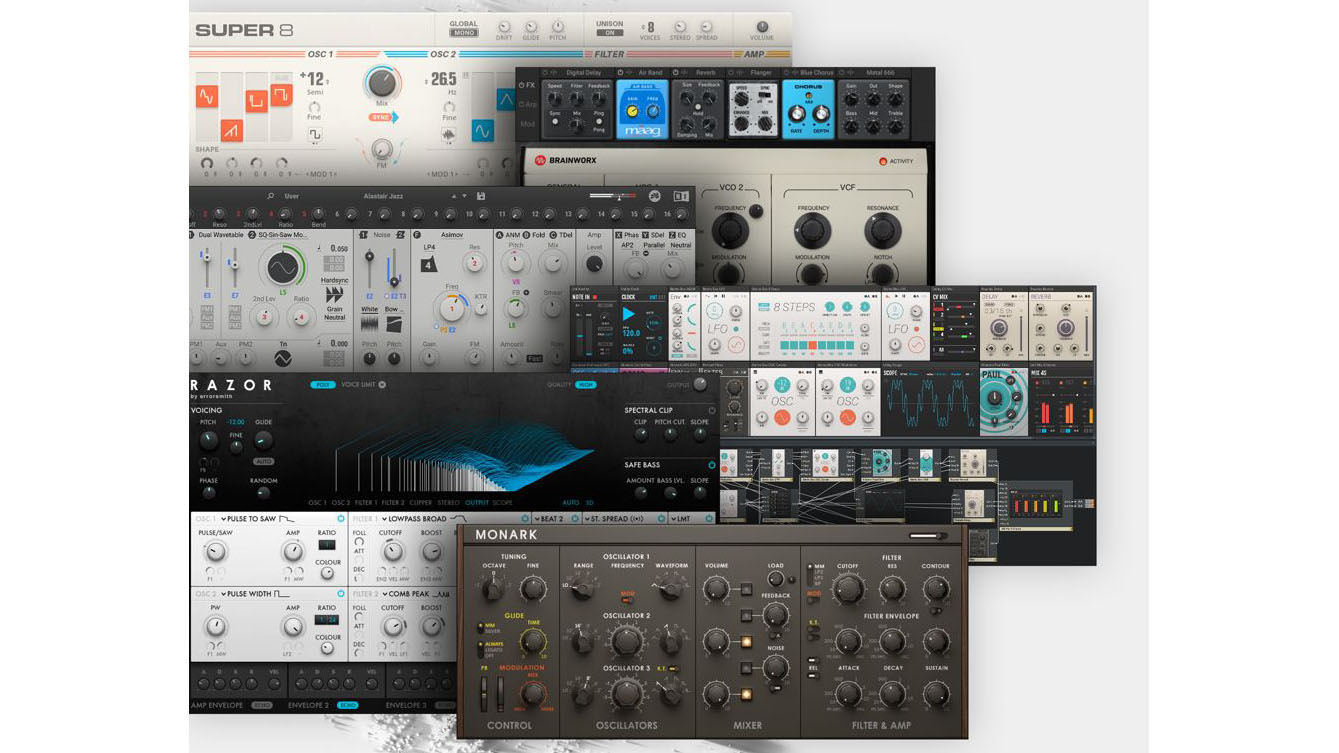Step to the previous preset with the up arrow
Viewport: 1339px width, 753px height.
[x=453, y=196]
